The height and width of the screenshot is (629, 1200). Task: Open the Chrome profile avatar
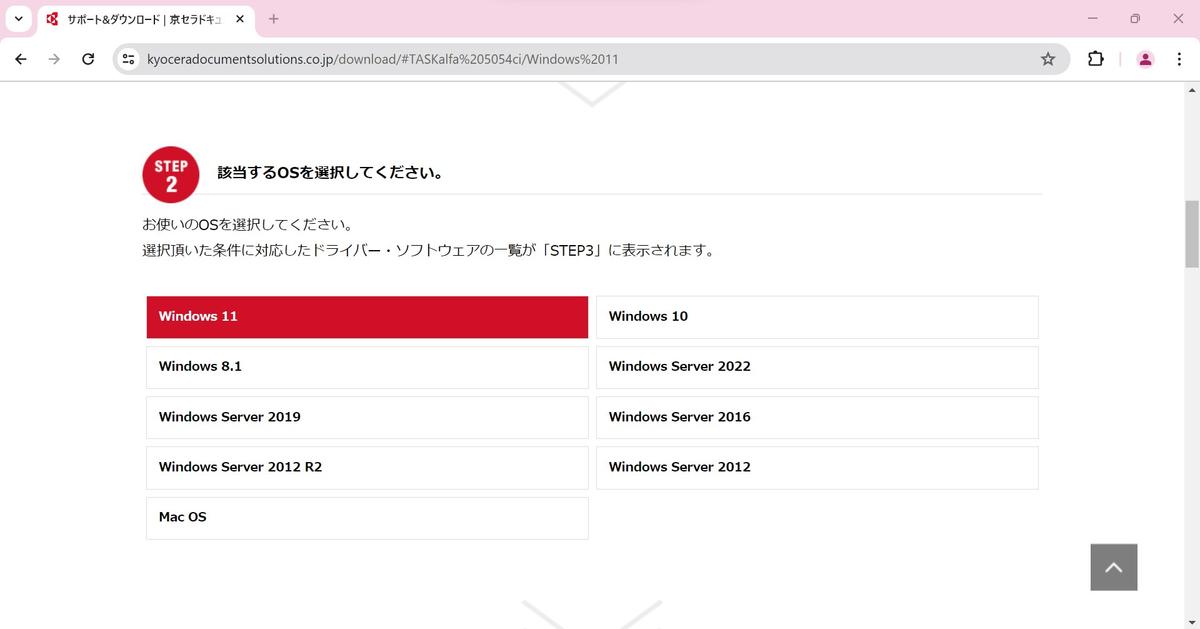[x=1145, y=59]
